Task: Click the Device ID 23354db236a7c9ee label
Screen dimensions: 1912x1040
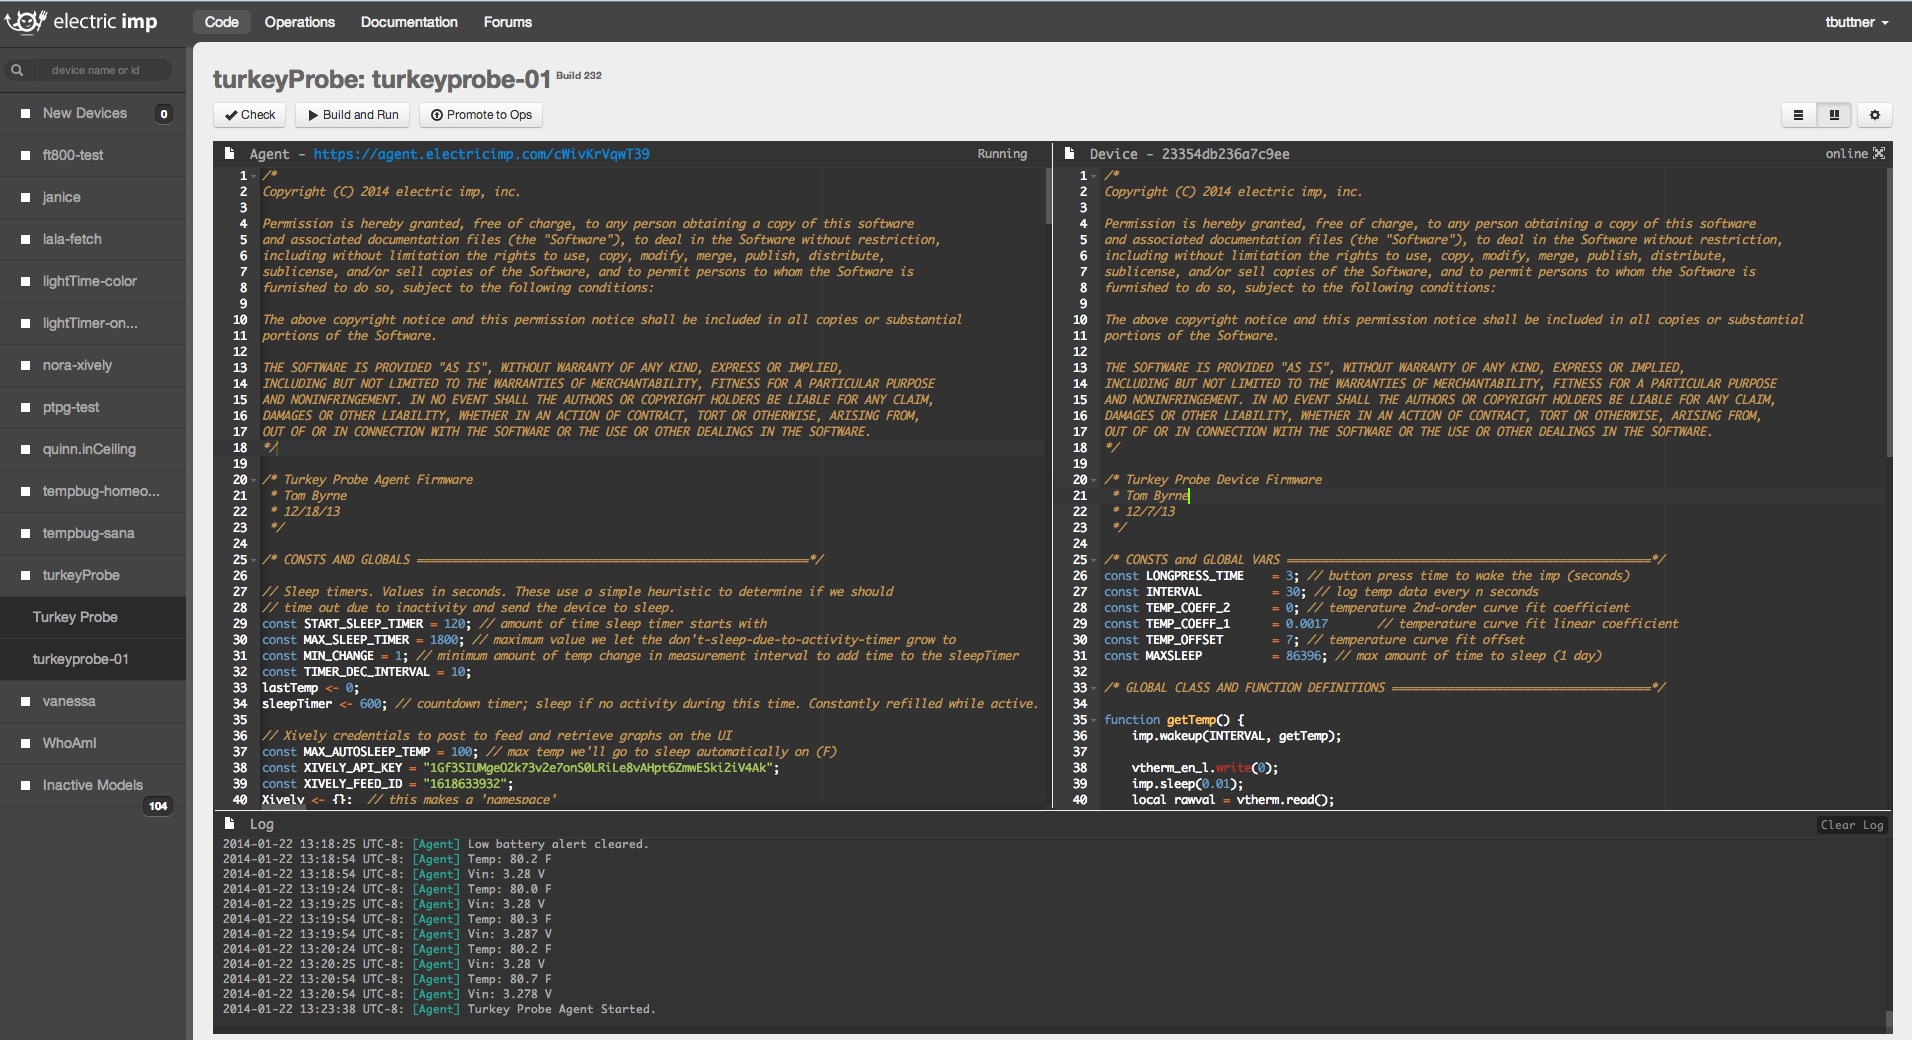Action: [x=1225, y=154]
